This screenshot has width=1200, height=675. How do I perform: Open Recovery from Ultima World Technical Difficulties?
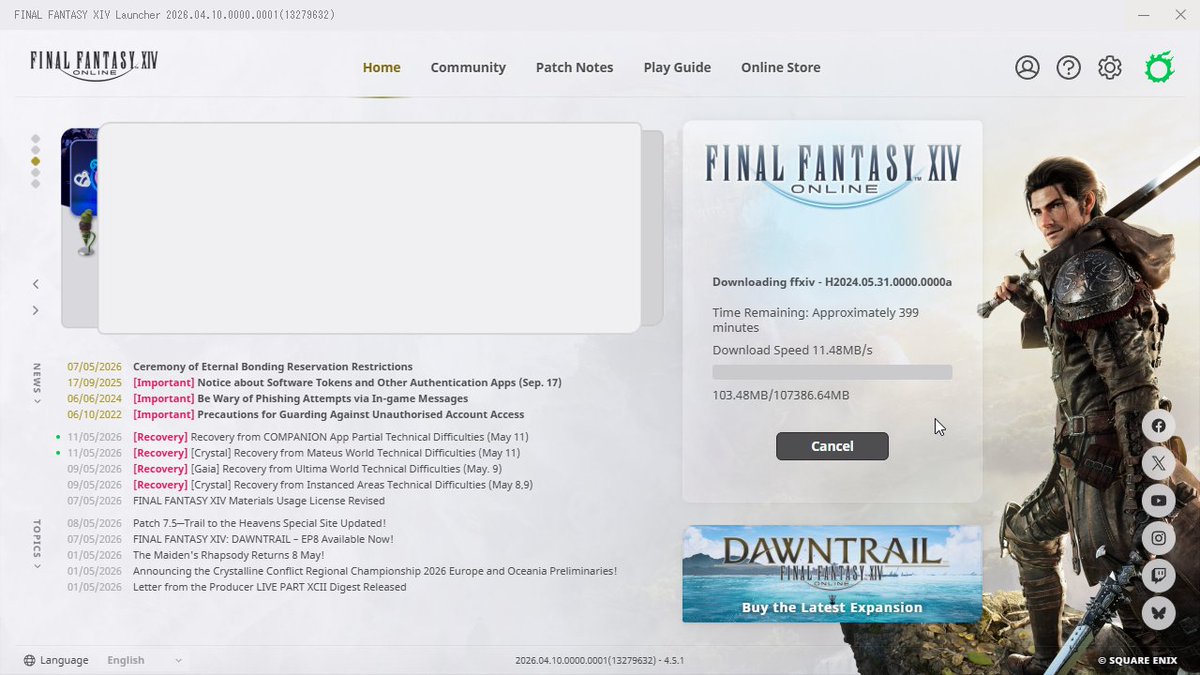317,469
